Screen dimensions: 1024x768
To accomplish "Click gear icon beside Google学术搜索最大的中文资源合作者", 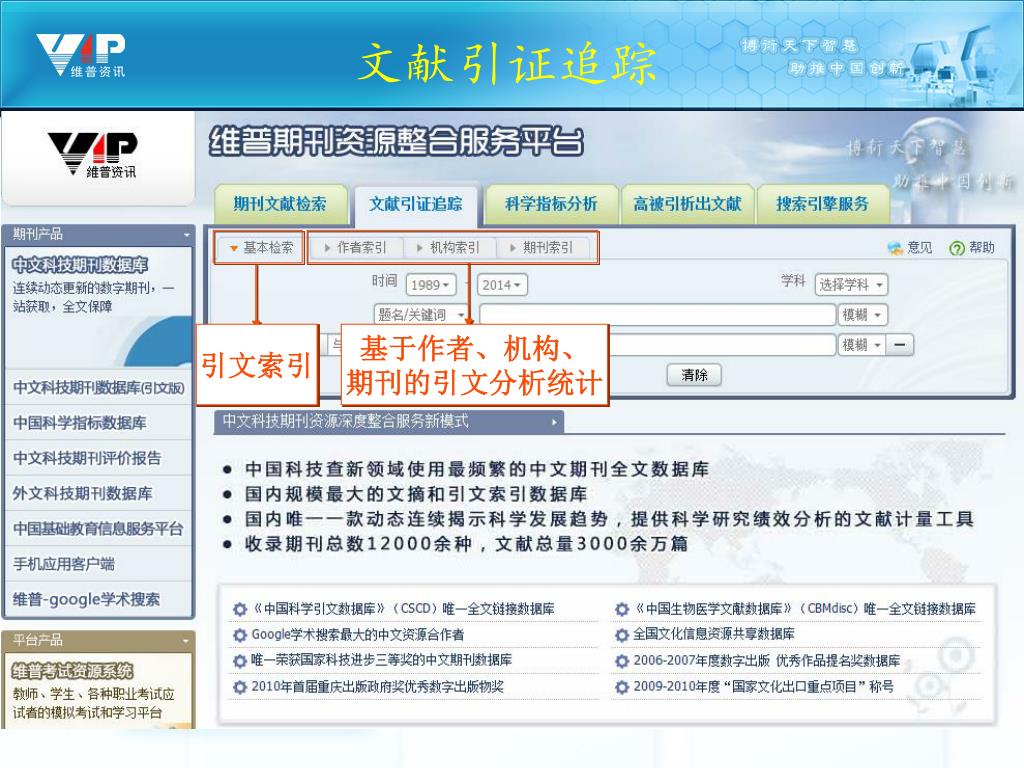I will coord(240,635).
